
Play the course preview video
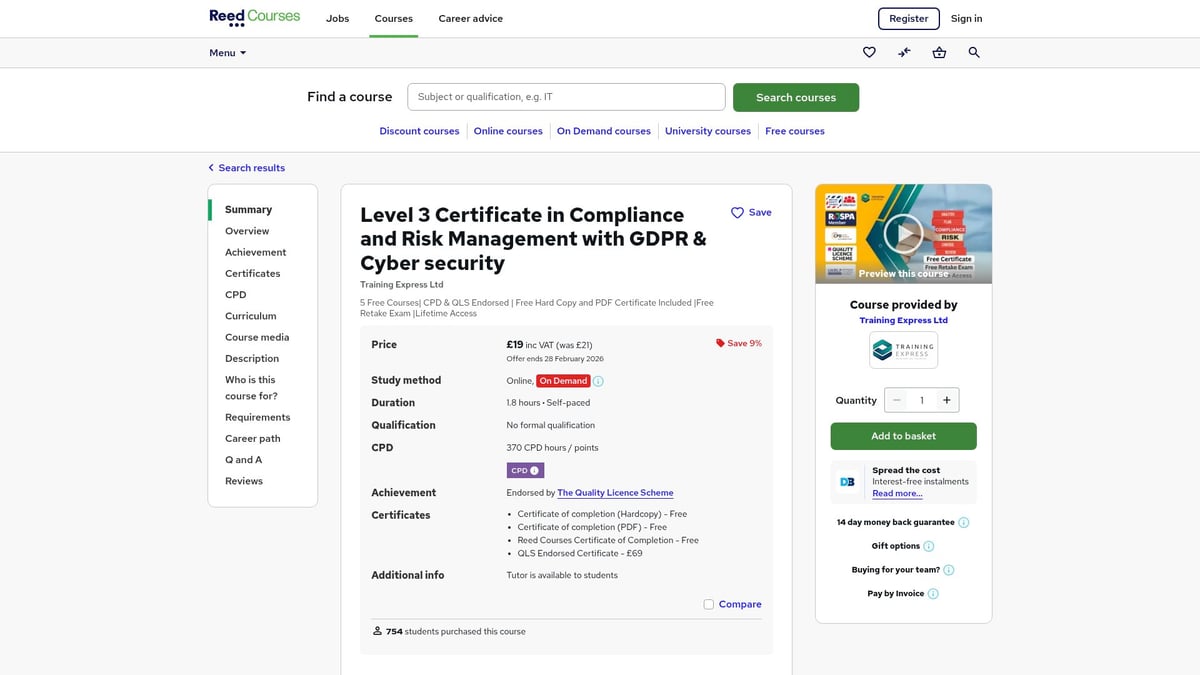pos(903,233)
